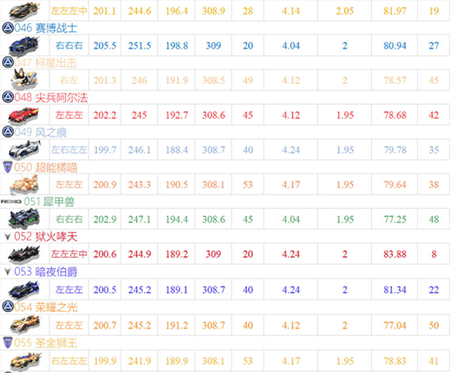
Task: Click the RENO logo beside 051 犀甲兽
Action: click(x=11, y=202)
